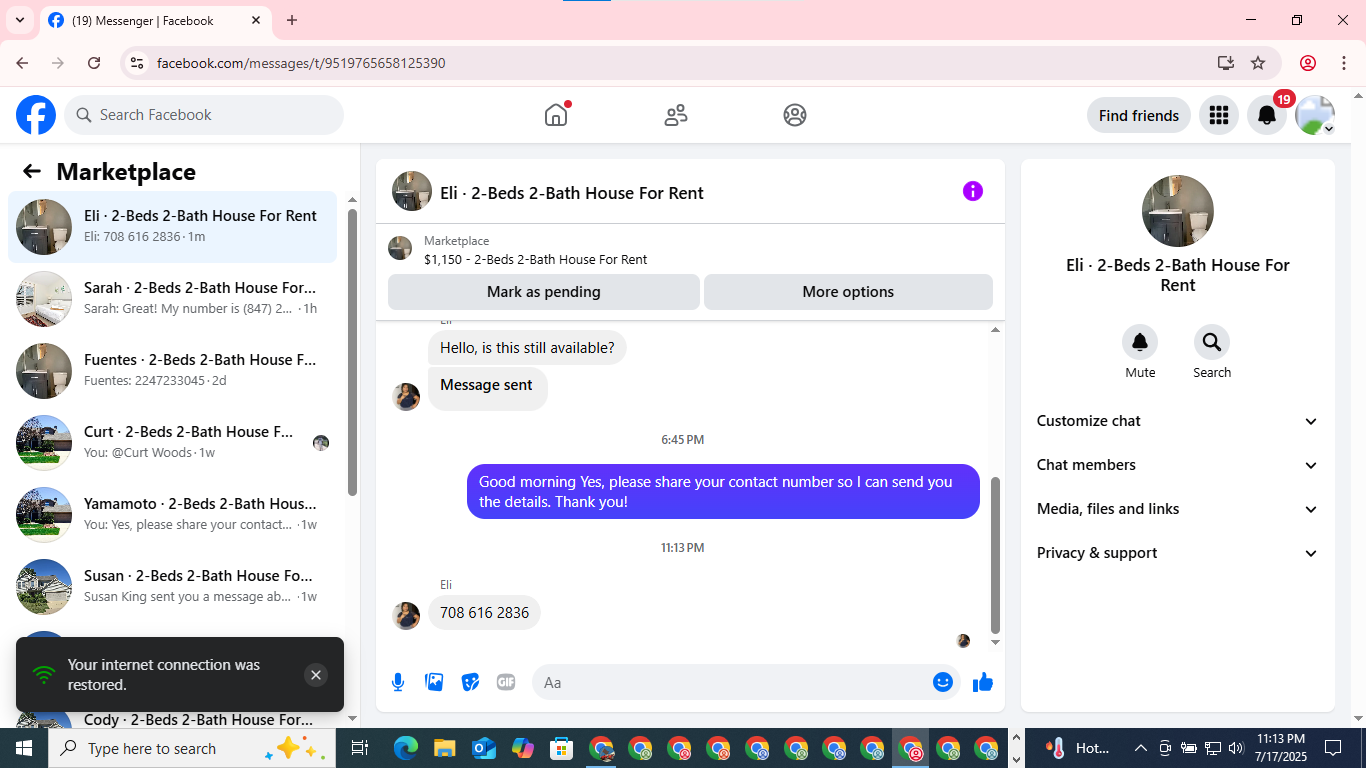
Task: Click the microphone voice clip icon
Action: point(398,682)
